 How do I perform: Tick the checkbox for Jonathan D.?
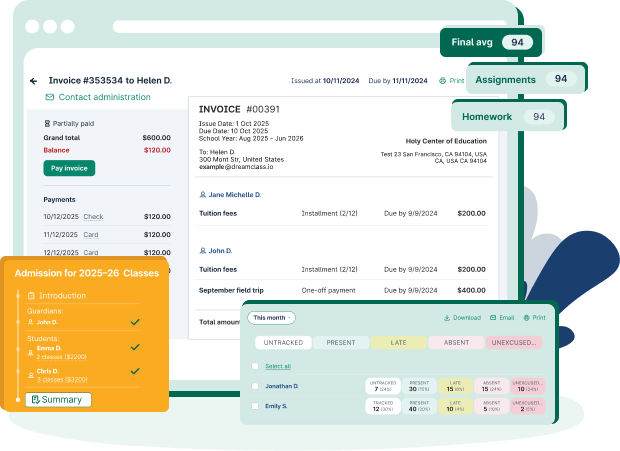point(255,386)
